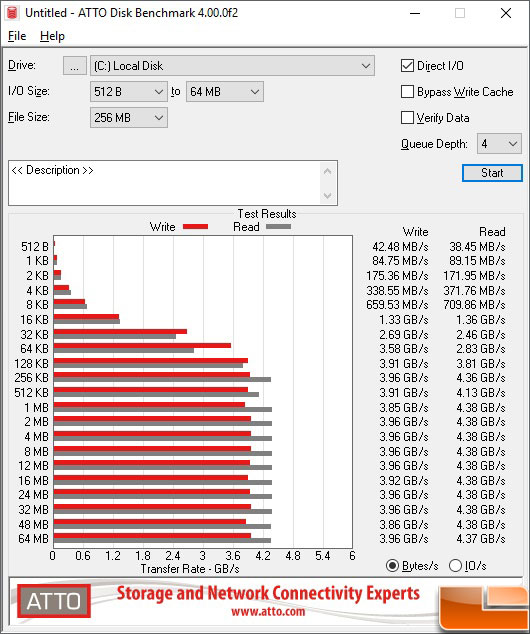This screenshot has height=634, width=530.
Task: Minimize the ATTO Disk Benchmark window
Action: 415,13
